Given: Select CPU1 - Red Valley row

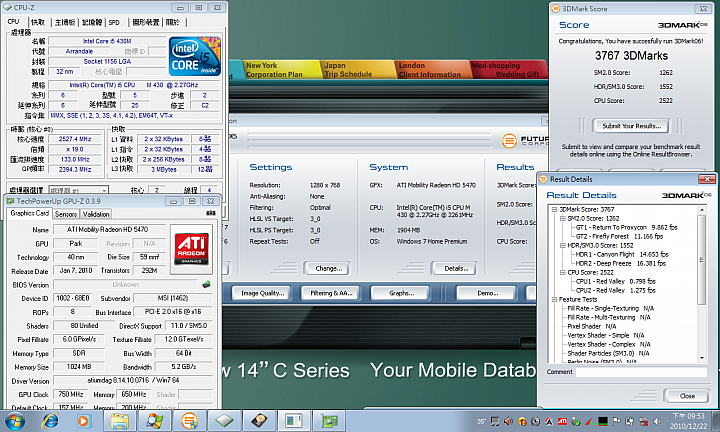Looking at the screenshot, I should coord(615,281).
